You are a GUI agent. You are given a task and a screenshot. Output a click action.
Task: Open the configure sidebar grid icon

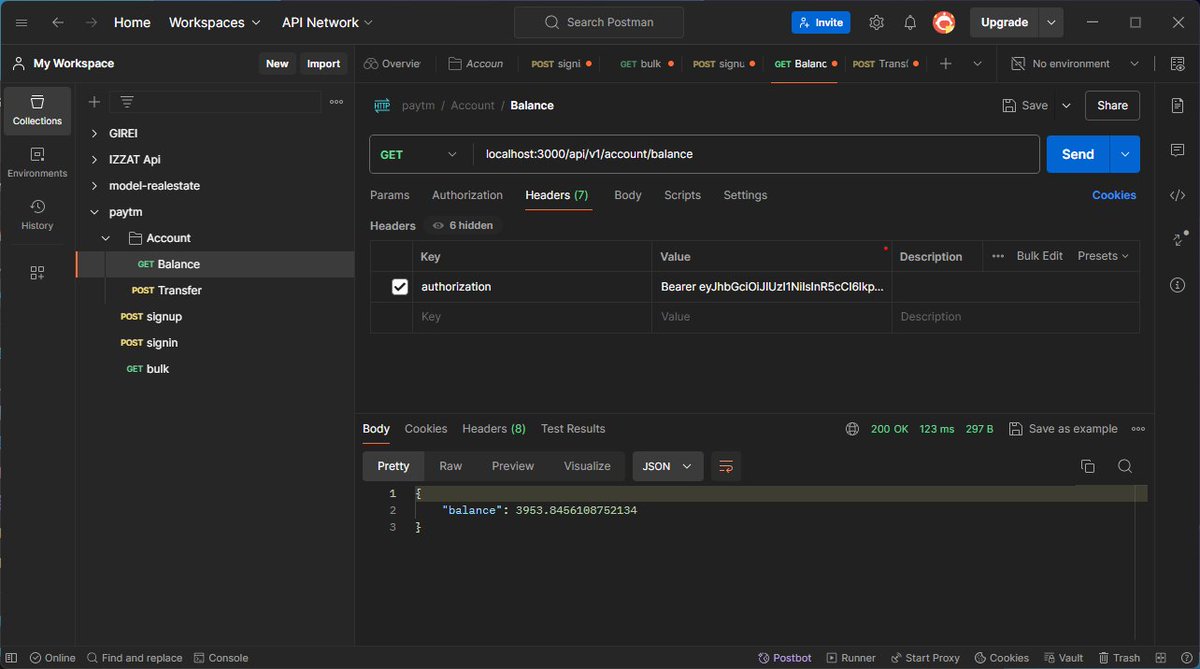point(37,273)
